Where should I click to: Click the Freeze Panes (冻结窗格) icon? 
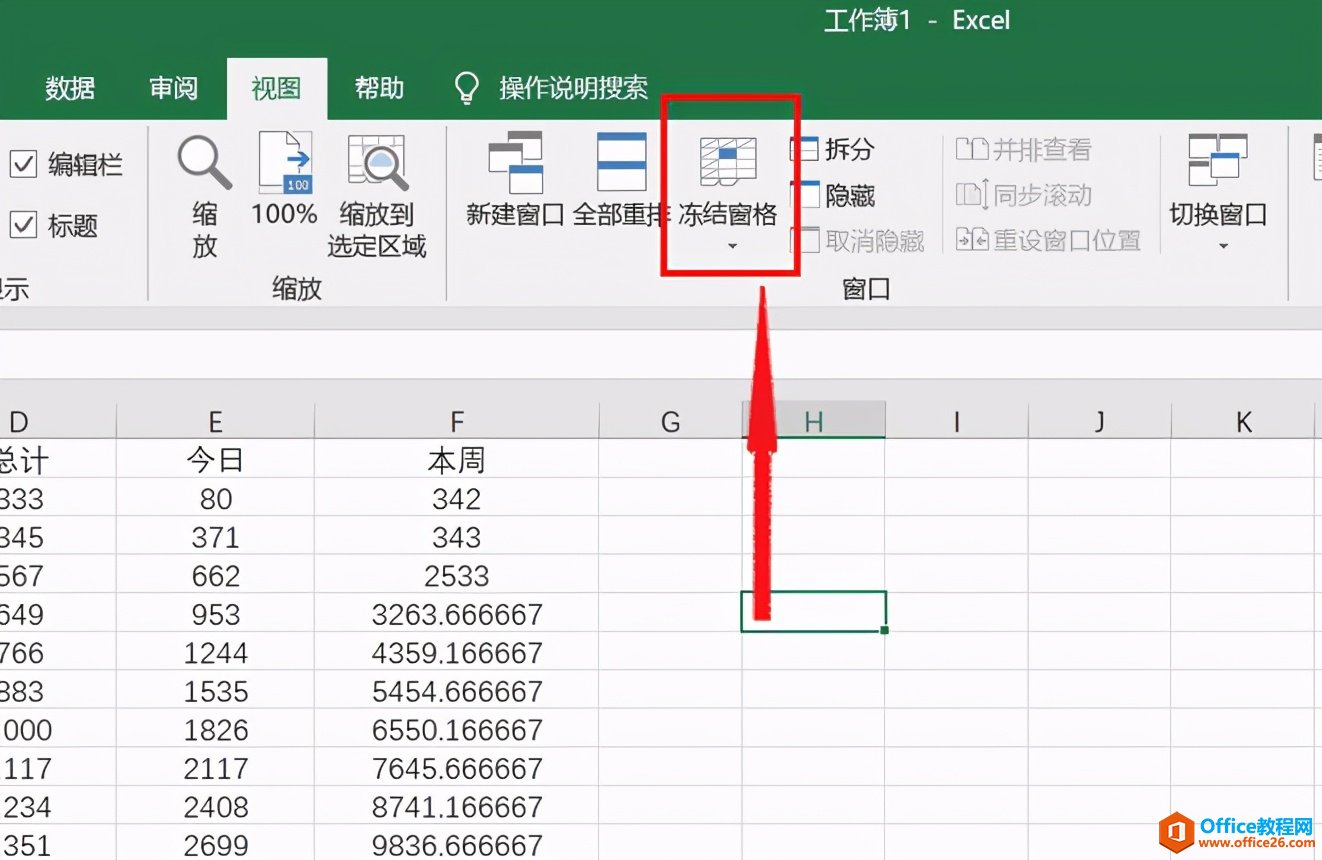tap(728, 162)
